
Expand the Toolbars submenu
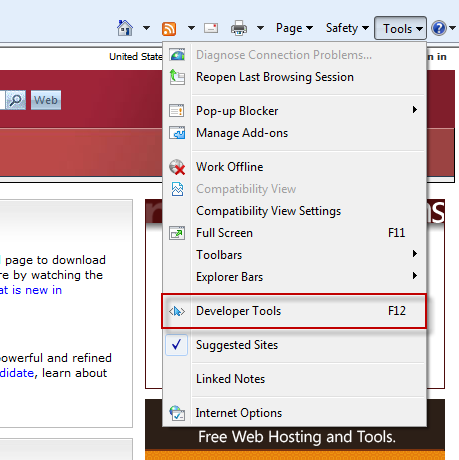[x=294, y=255]
